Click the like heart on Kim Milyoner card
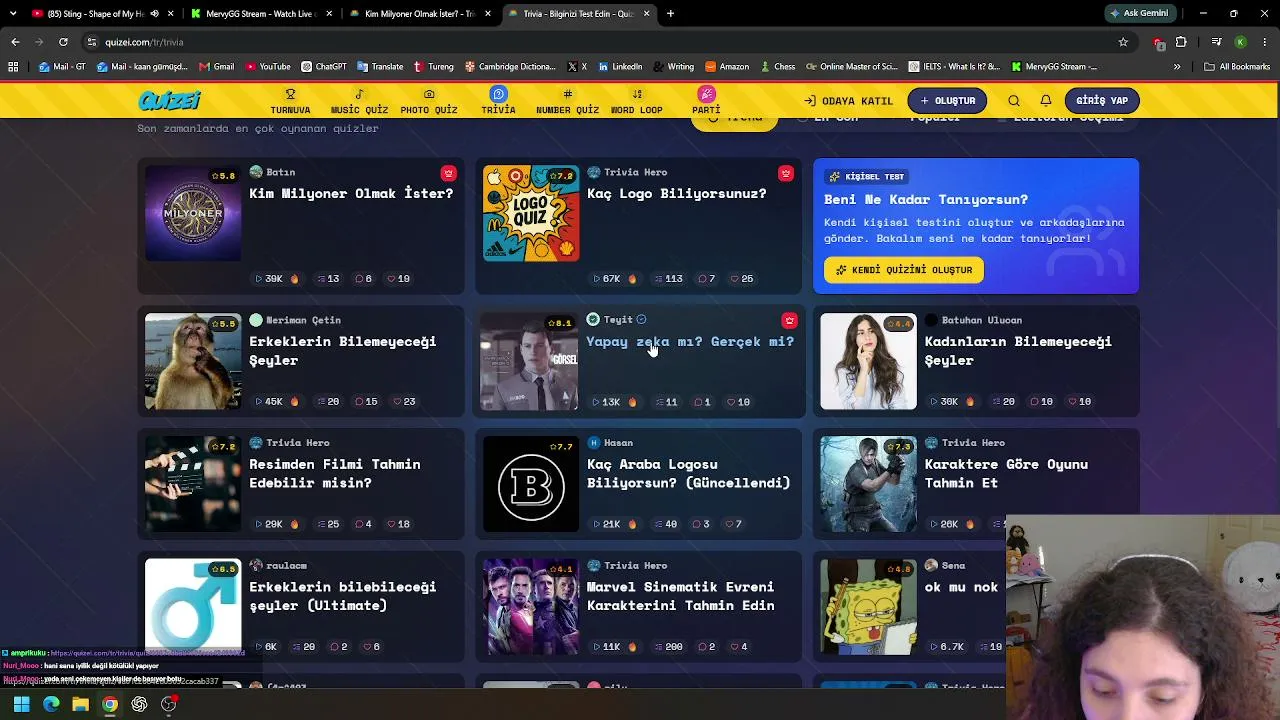The width and height of the screenshot is (1280, 720). (x=398, y=279)
